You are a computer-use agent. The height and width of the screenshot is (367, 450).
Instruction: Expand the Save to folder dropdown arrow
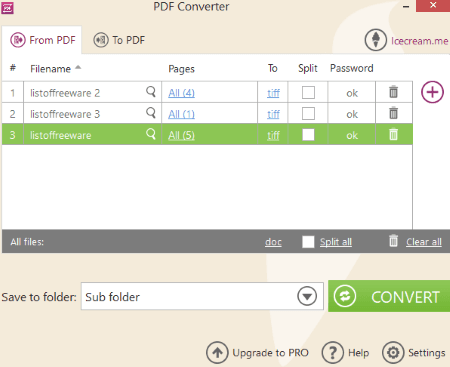pyautogui.click(x=307, y=296)
